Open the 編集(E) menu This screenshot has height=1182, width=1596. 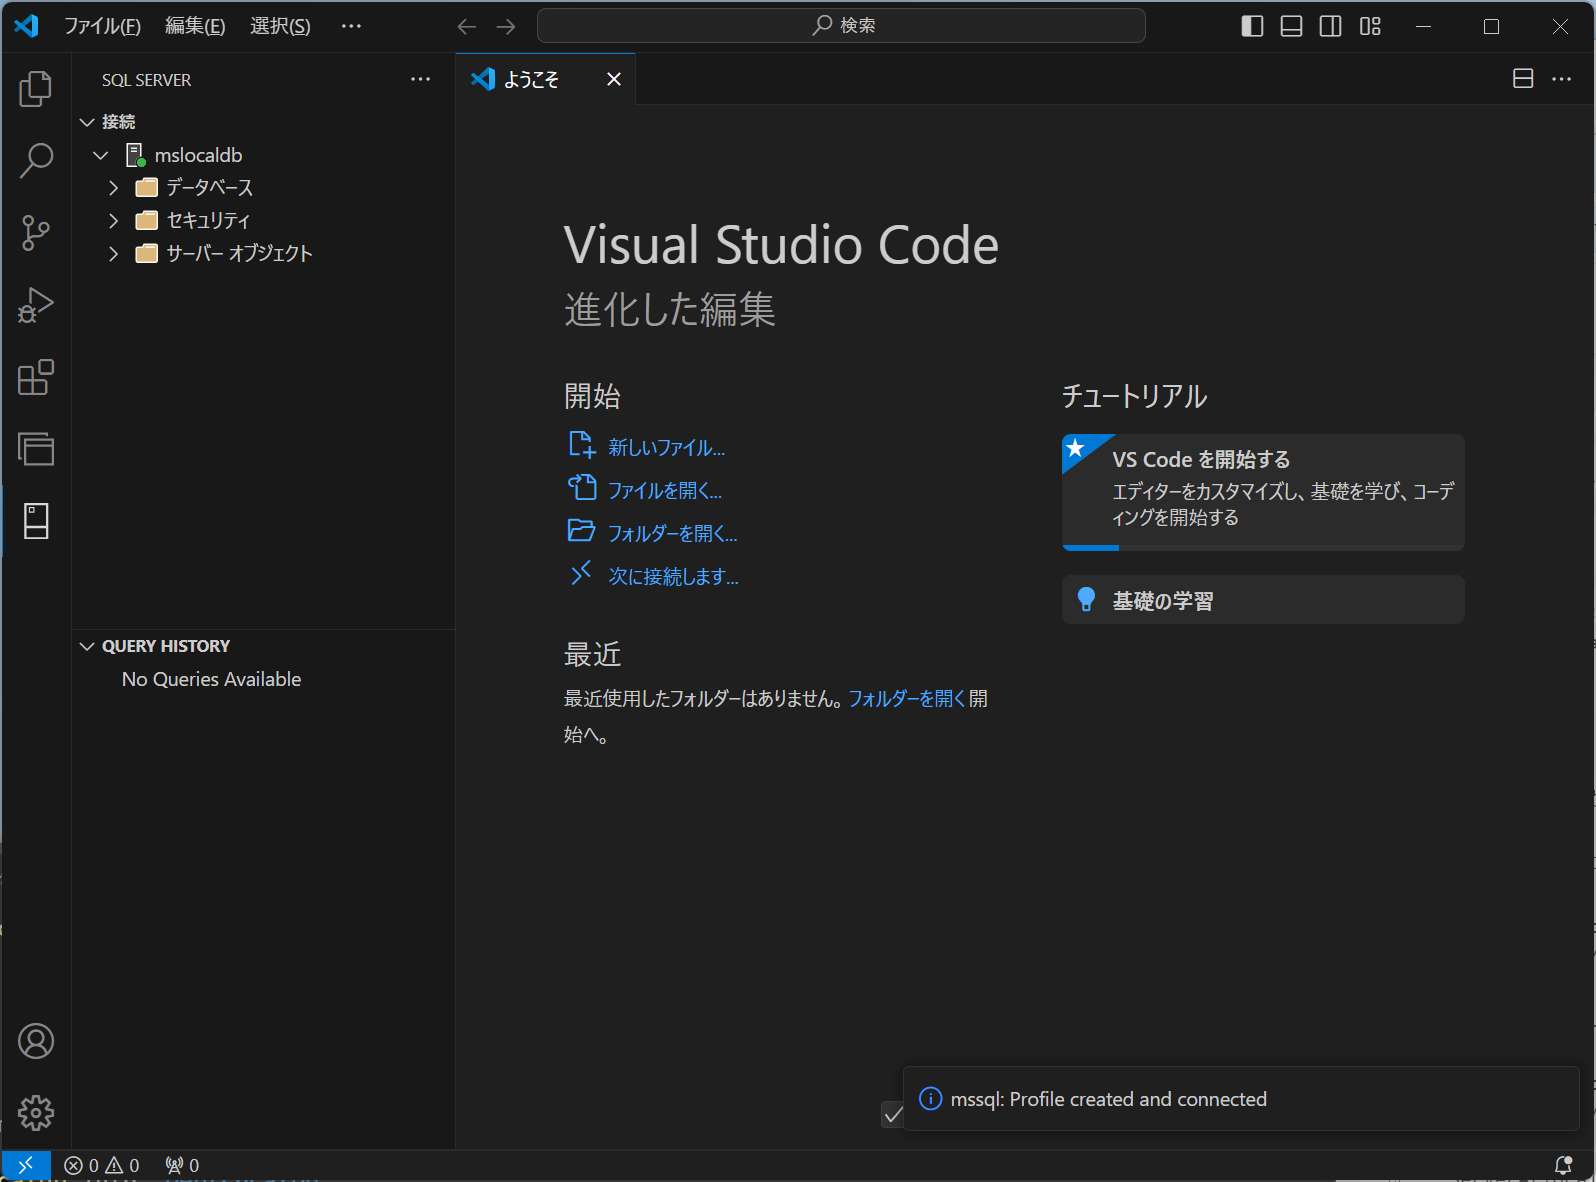click(x=195, y=26)
